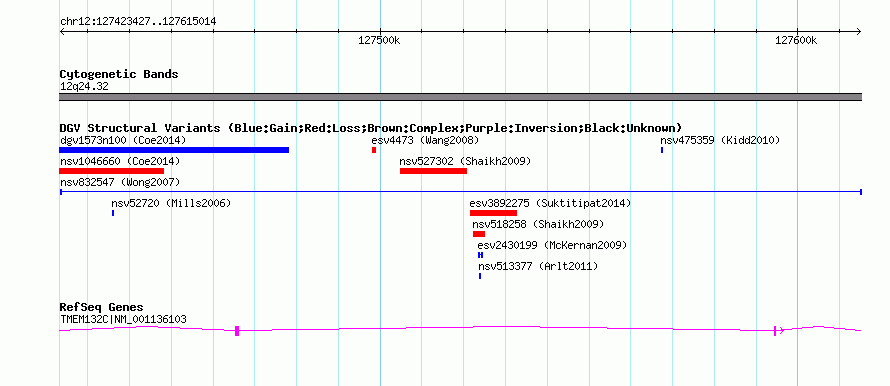Screen dimensions: 890x386
Task: Select the nsv527302 (Shaikh2009) label
Action: pyautogui.click(x=465, y=161)
